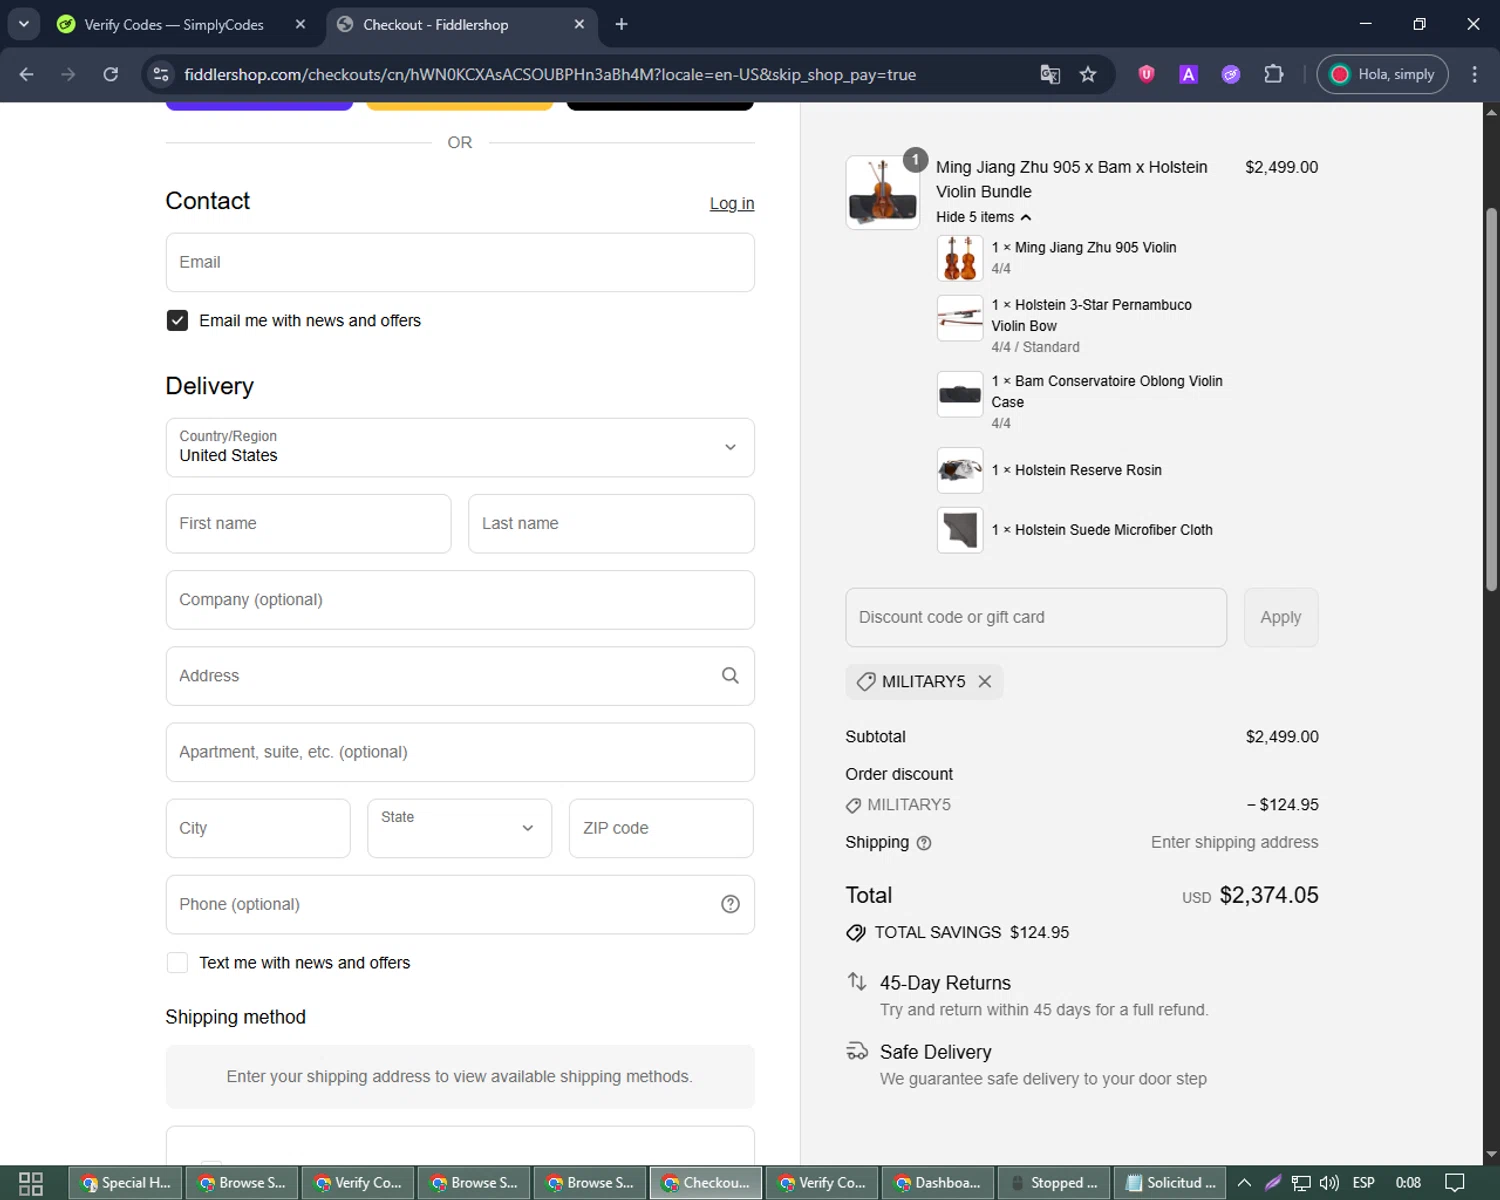1500x1200 pixels.
Task: Open the uBlock shield extension
Action: click(x=1147, y=74)
